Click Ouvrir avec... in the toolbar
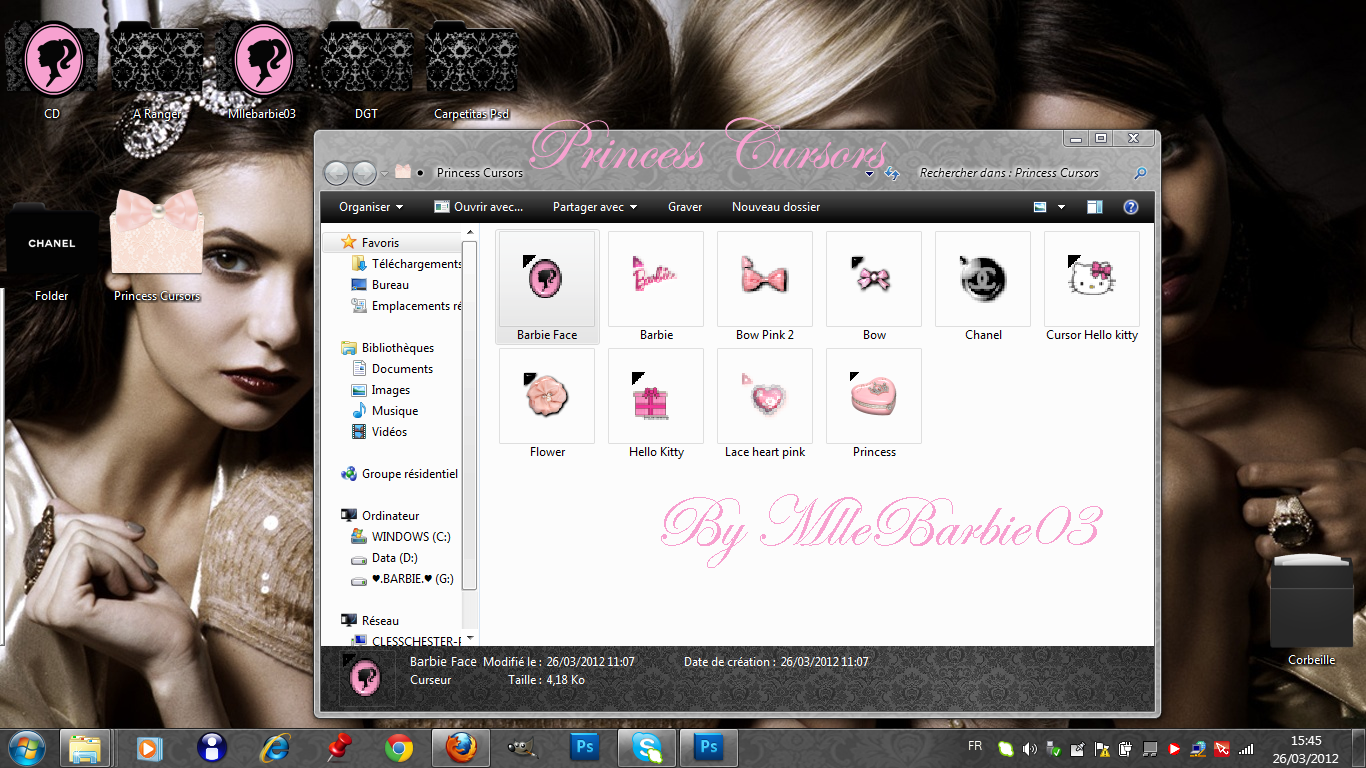This screenshot has height=768, width=1366. (x=479, y=207)
